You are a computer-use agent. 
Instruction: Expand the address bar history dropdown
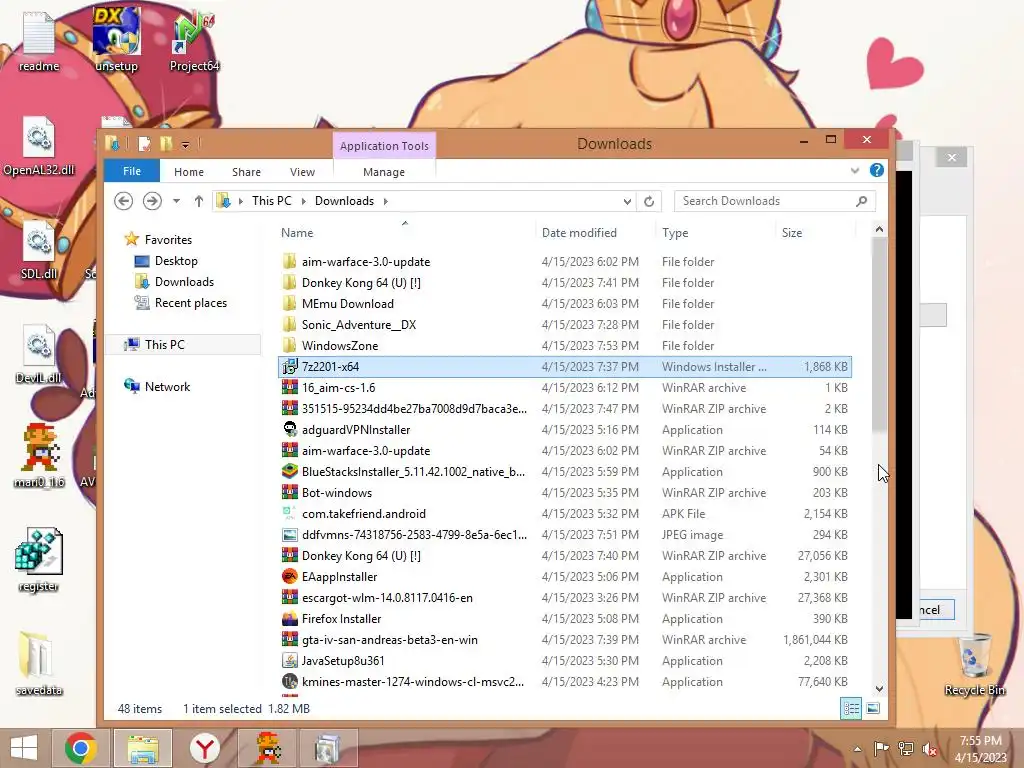click(x=627, y=201)
